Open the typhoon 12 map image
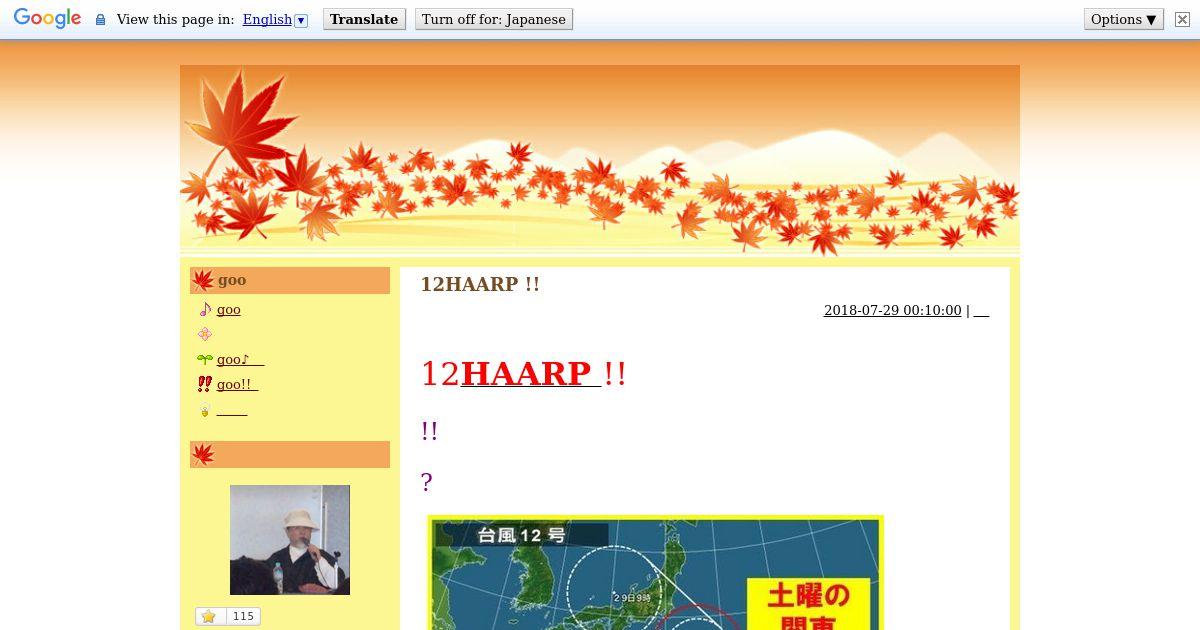Image resolution: width=1200 pixels, height=630 pixels. [x=656, y=572]
